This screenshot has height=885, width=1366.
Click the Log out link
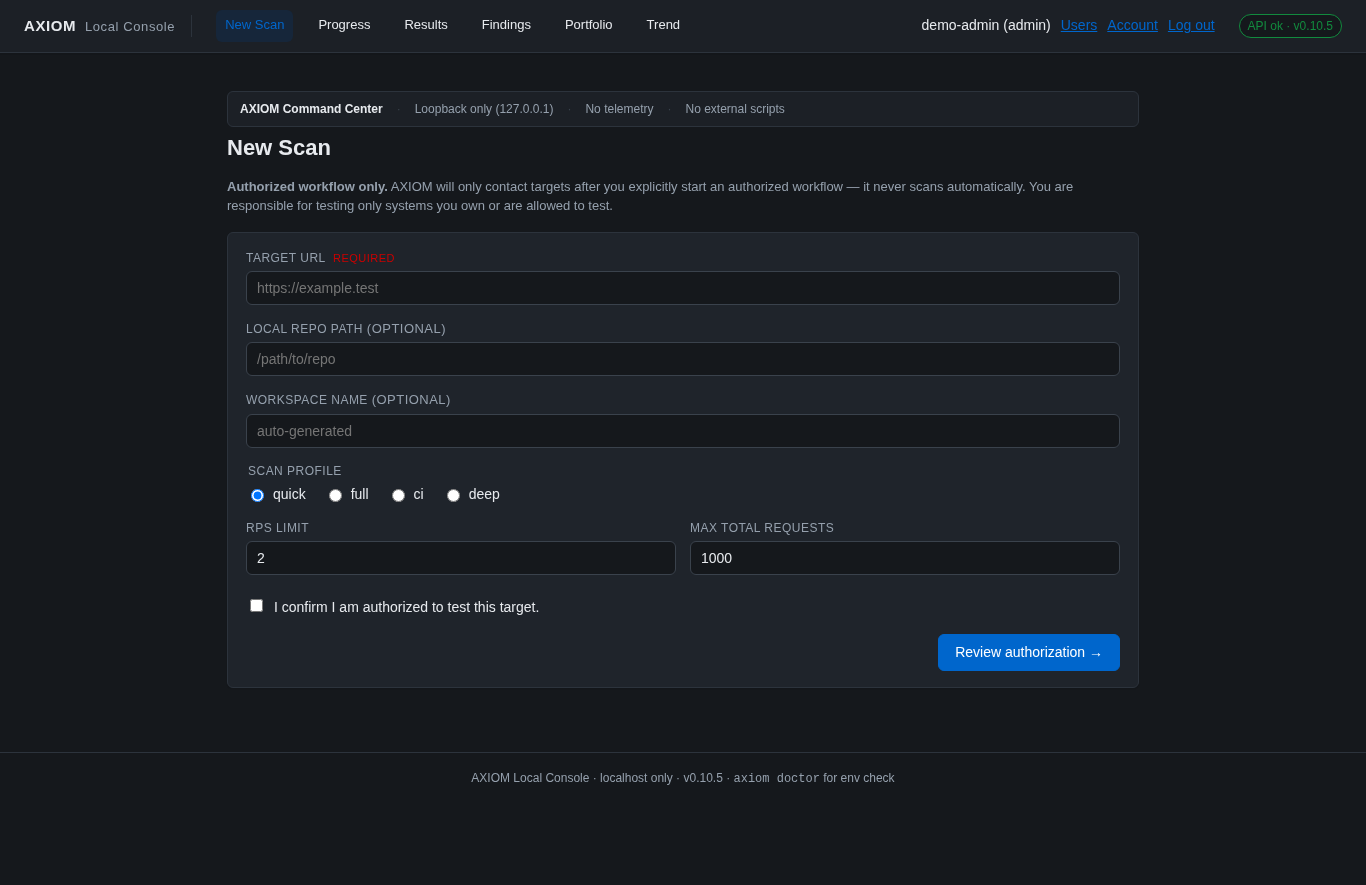pyautogui.click(x=1191, y=25)
